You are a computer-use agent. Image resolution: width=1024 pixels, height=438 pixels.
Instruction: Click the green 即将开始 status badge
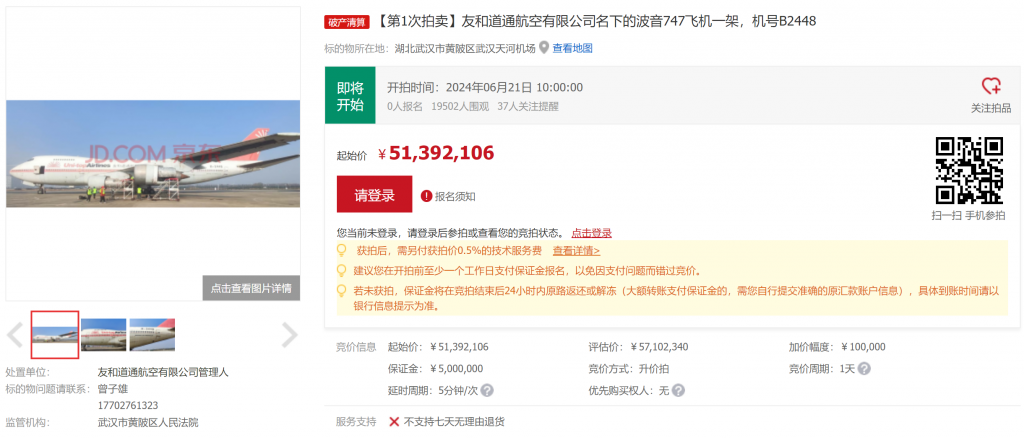pos(350,96)
